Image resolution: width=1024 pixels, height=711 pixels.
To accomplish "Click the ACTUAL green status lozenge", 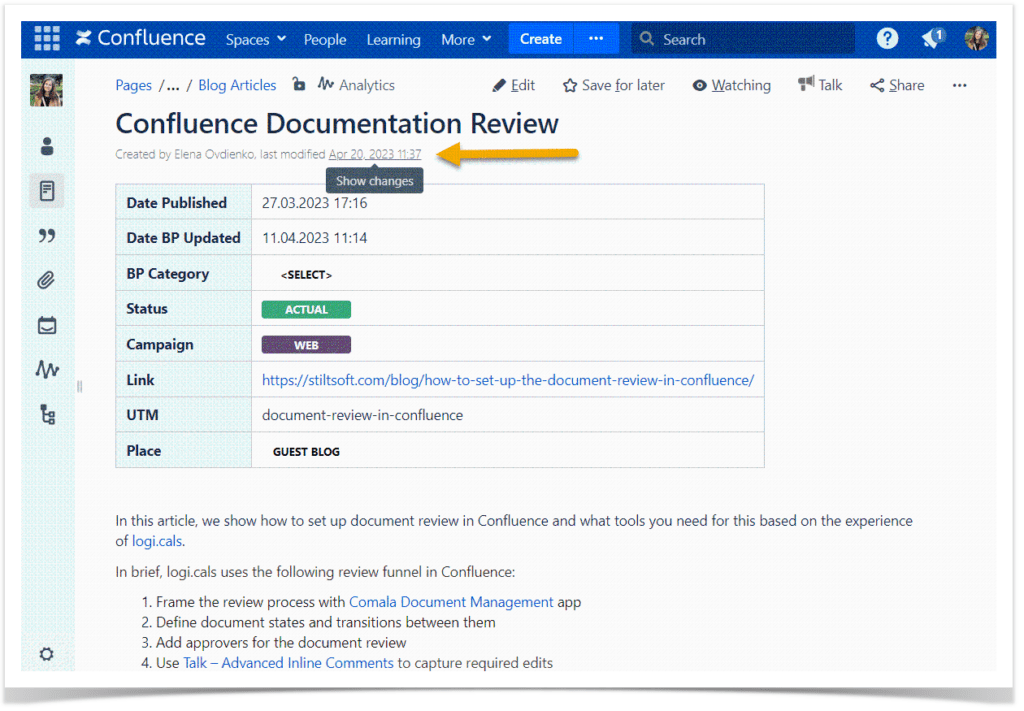I will (306, 309).
